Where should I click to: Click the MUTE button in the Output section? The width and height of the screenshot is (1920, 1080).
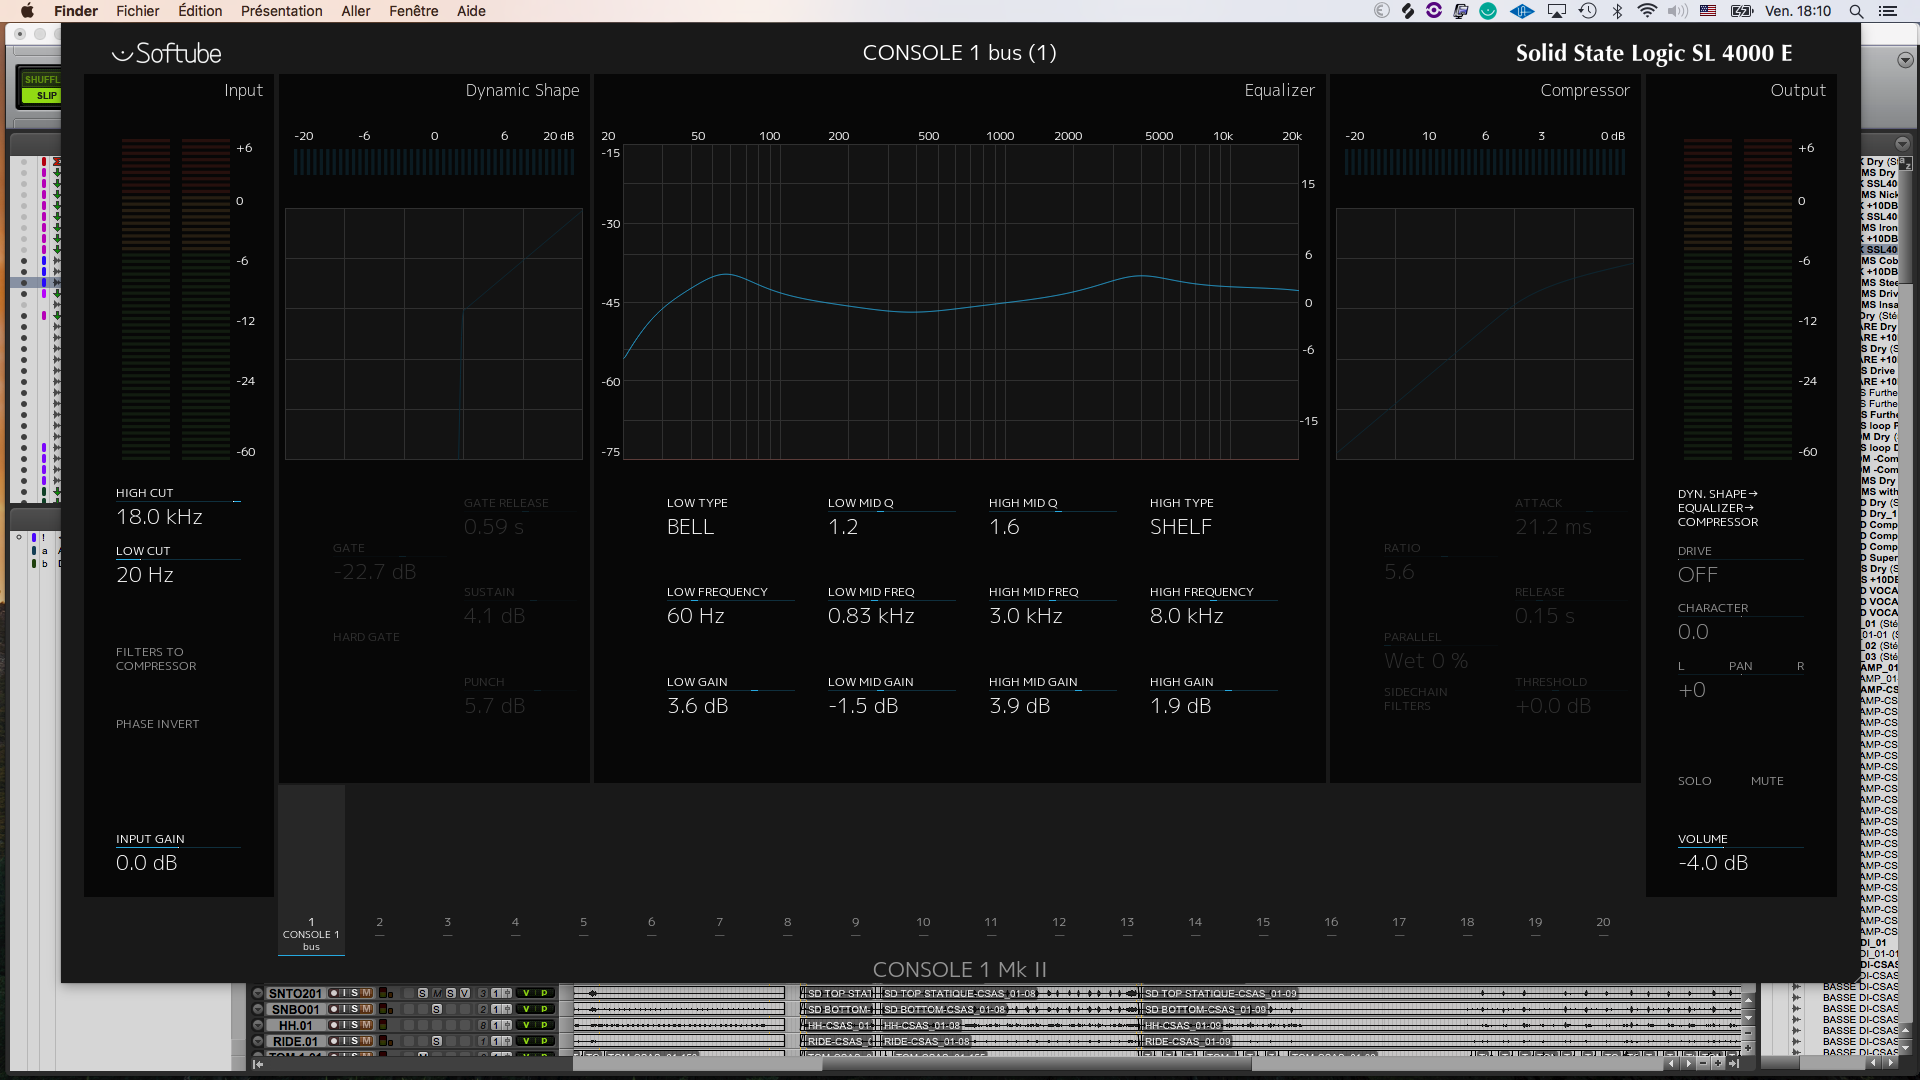pos(1768,780)
